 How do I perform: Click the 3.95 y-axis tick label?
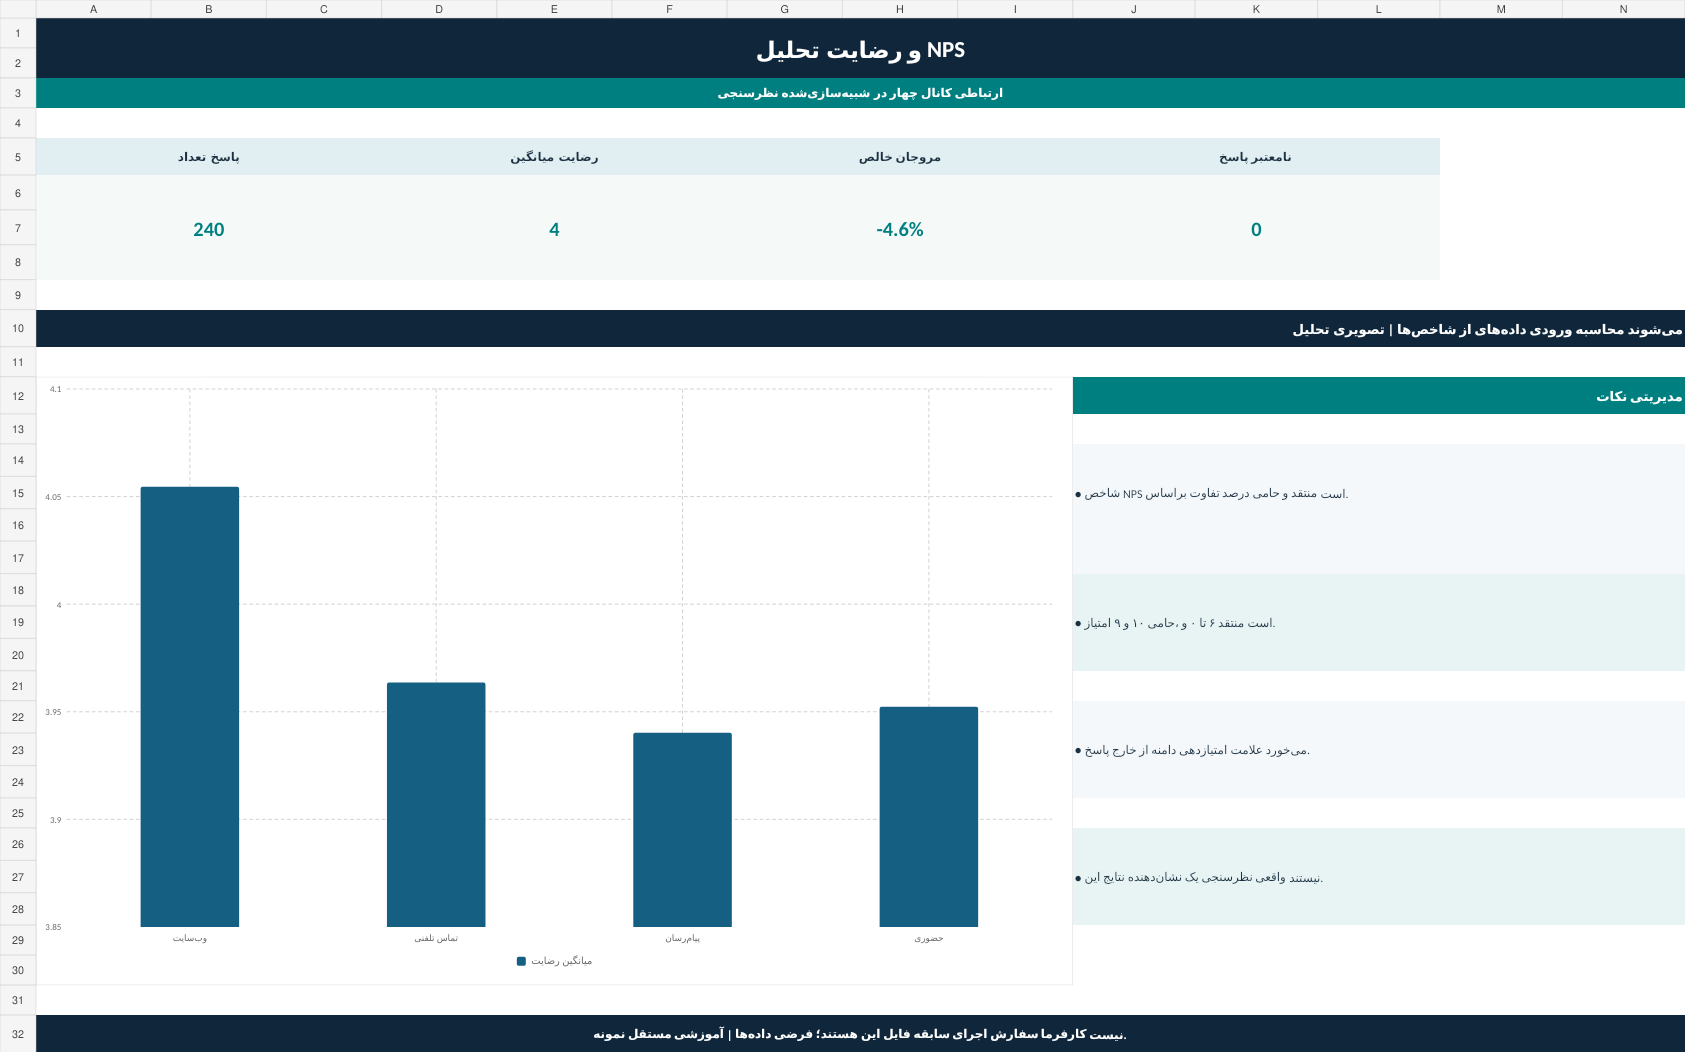coord(53,712)
